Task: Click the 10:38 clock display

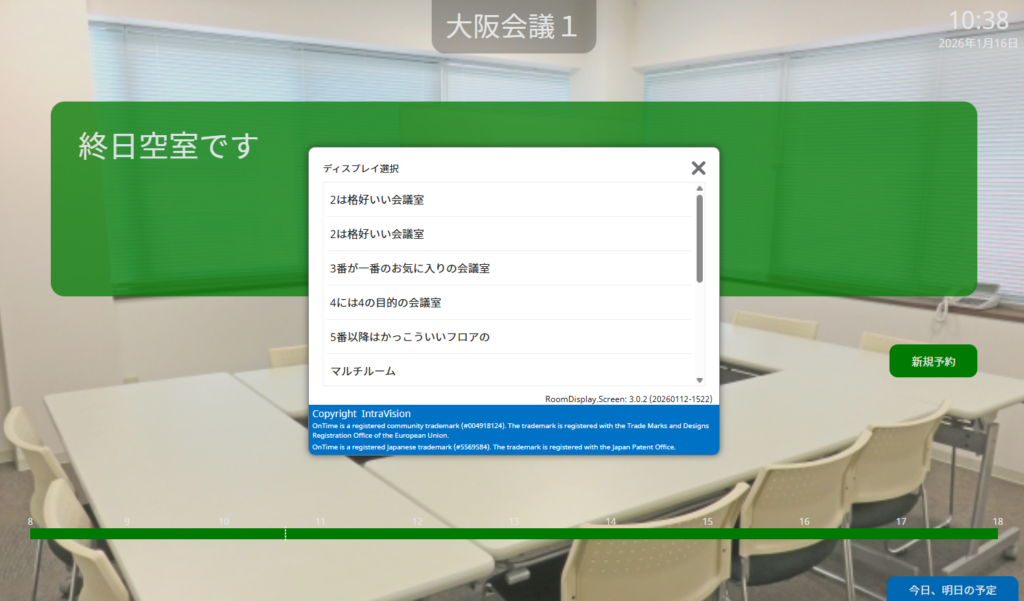Action: pos(977,21)
